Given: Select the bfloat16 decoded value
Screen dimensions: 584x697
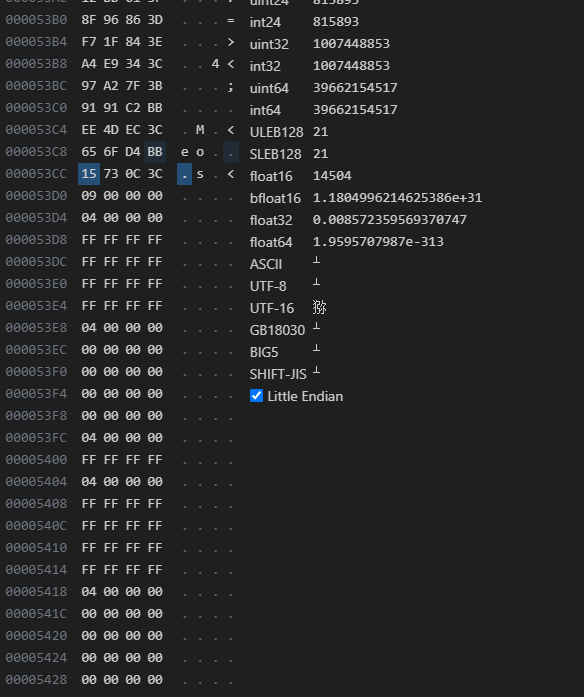Looking at the screenshot, I should coord(397,198).
